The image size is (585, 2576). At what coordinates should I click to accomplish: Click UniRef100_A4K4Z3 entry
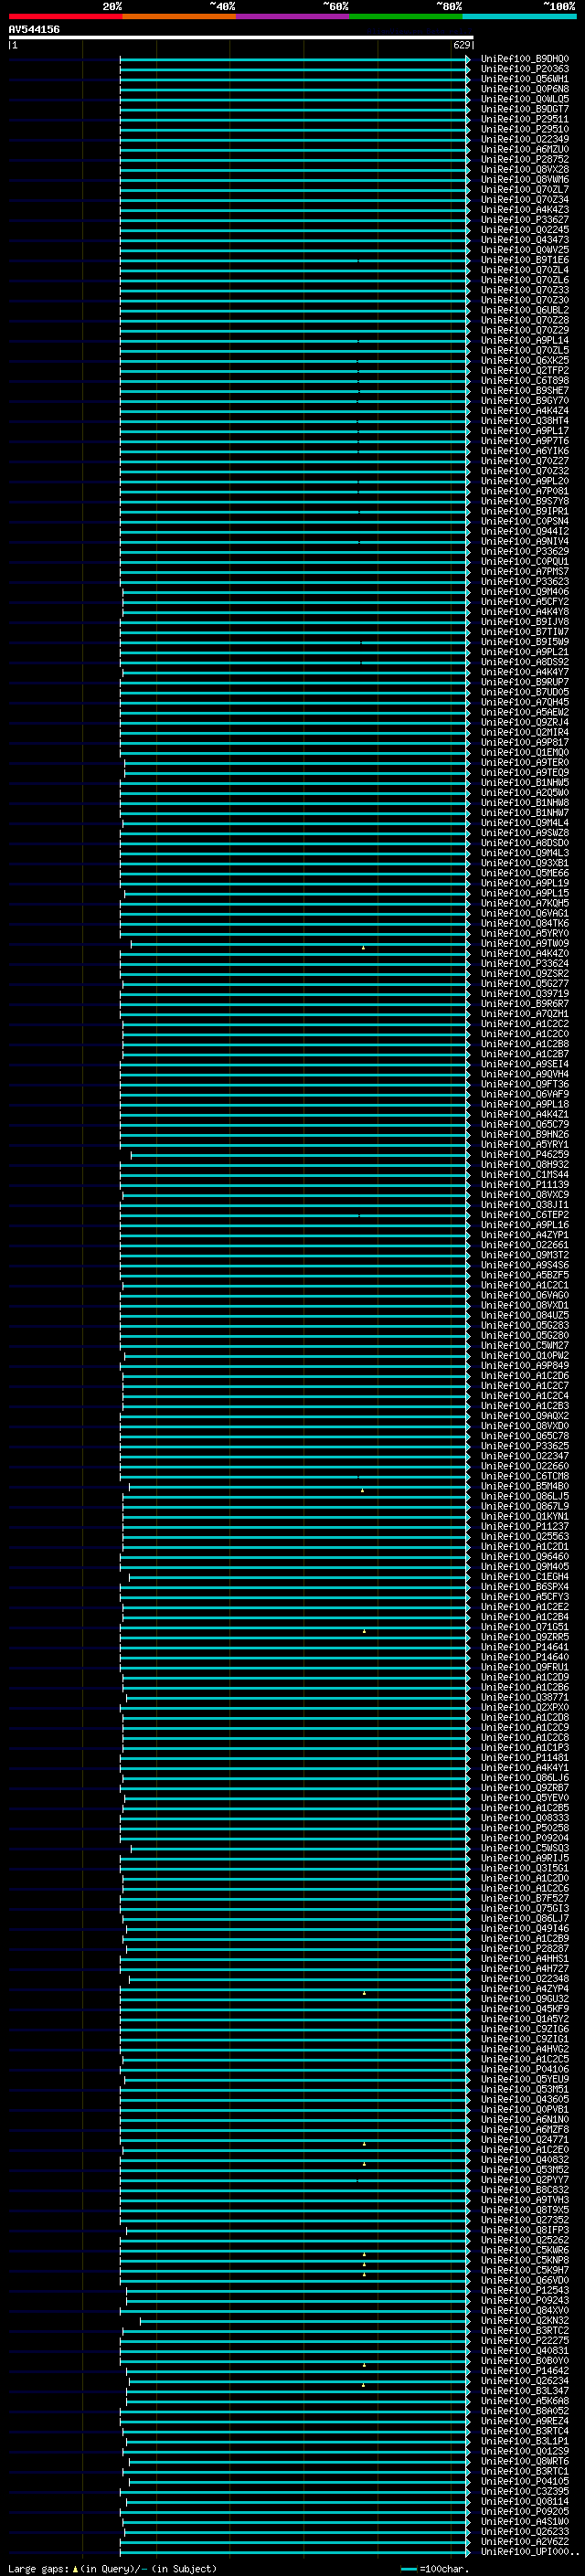(524, 210)
